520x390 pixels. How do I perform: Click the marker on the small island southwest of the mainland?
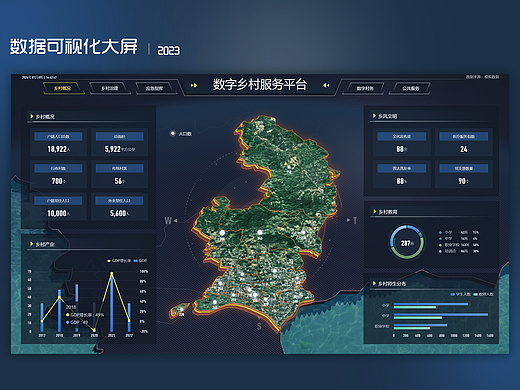[x=182, y=309]
